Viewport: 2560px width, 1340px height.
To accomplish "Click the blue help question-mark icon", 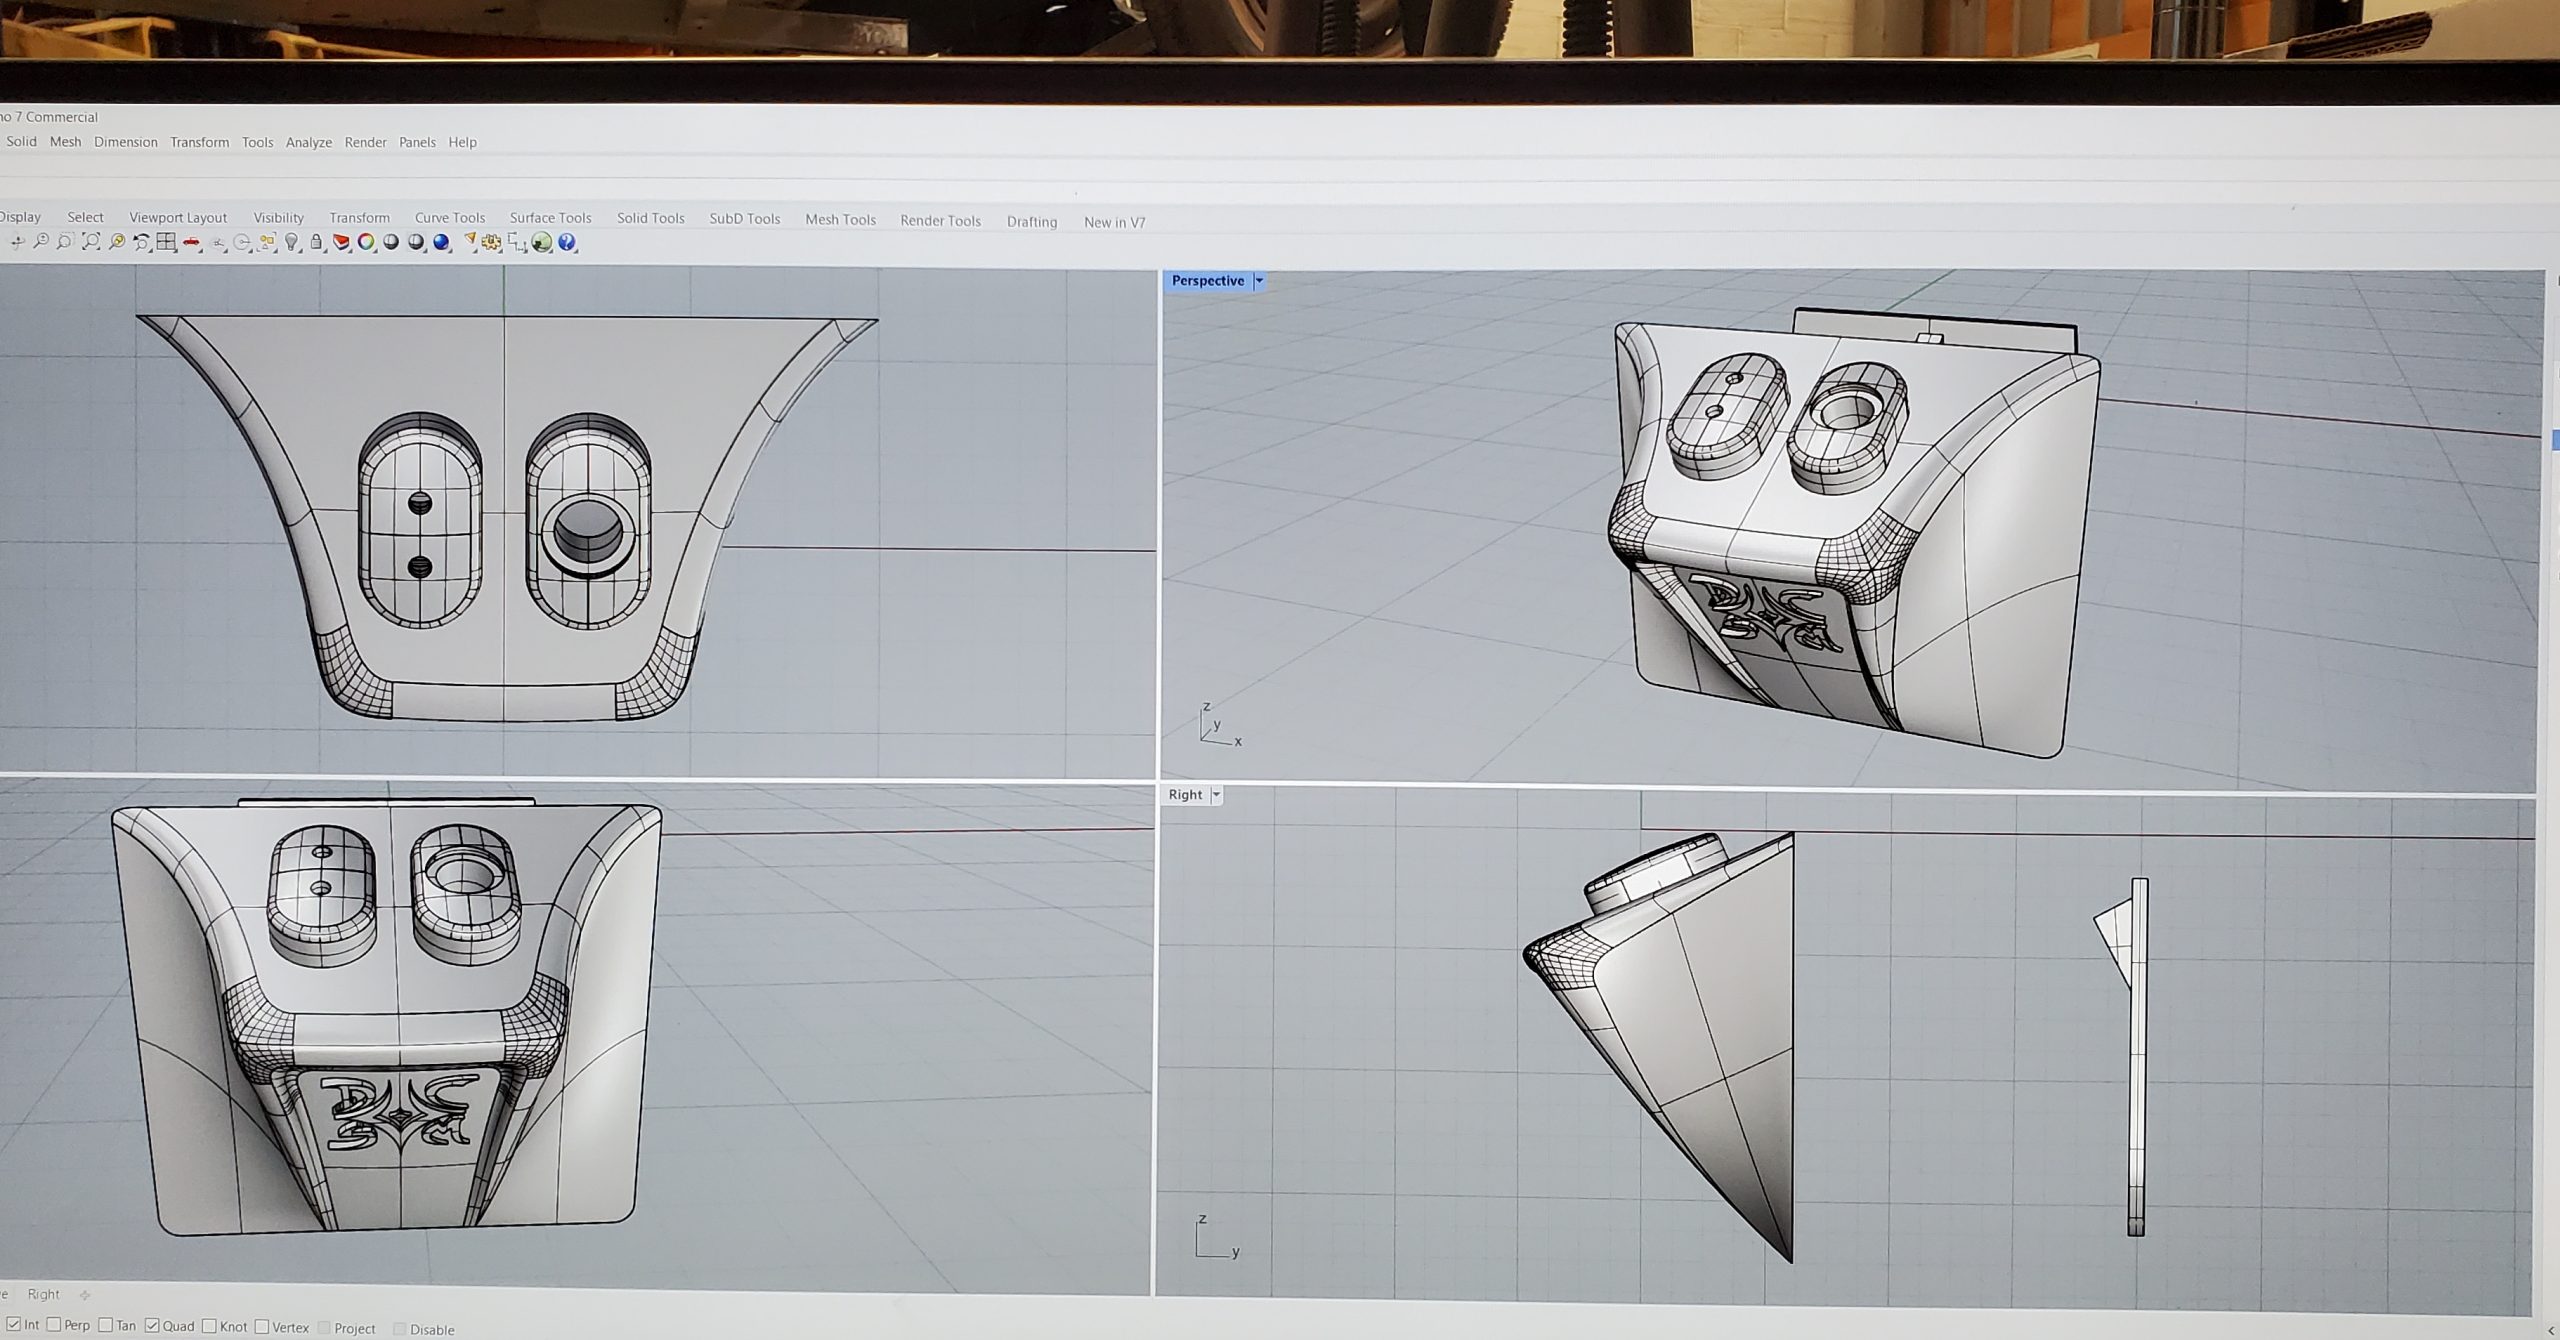I will click(x=567, y=242).
